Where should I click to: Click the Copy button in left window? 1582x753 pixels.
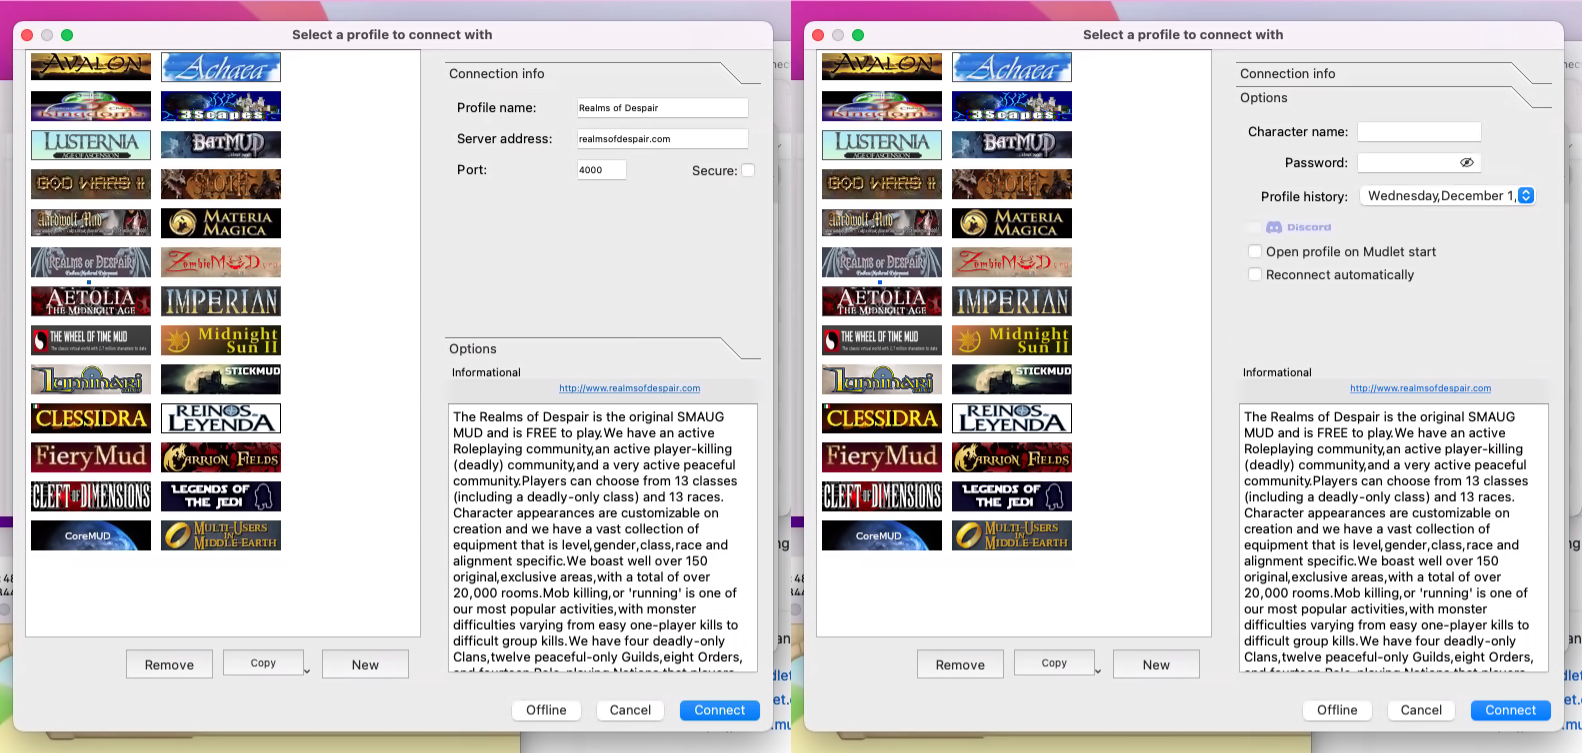tap(263, 663)
